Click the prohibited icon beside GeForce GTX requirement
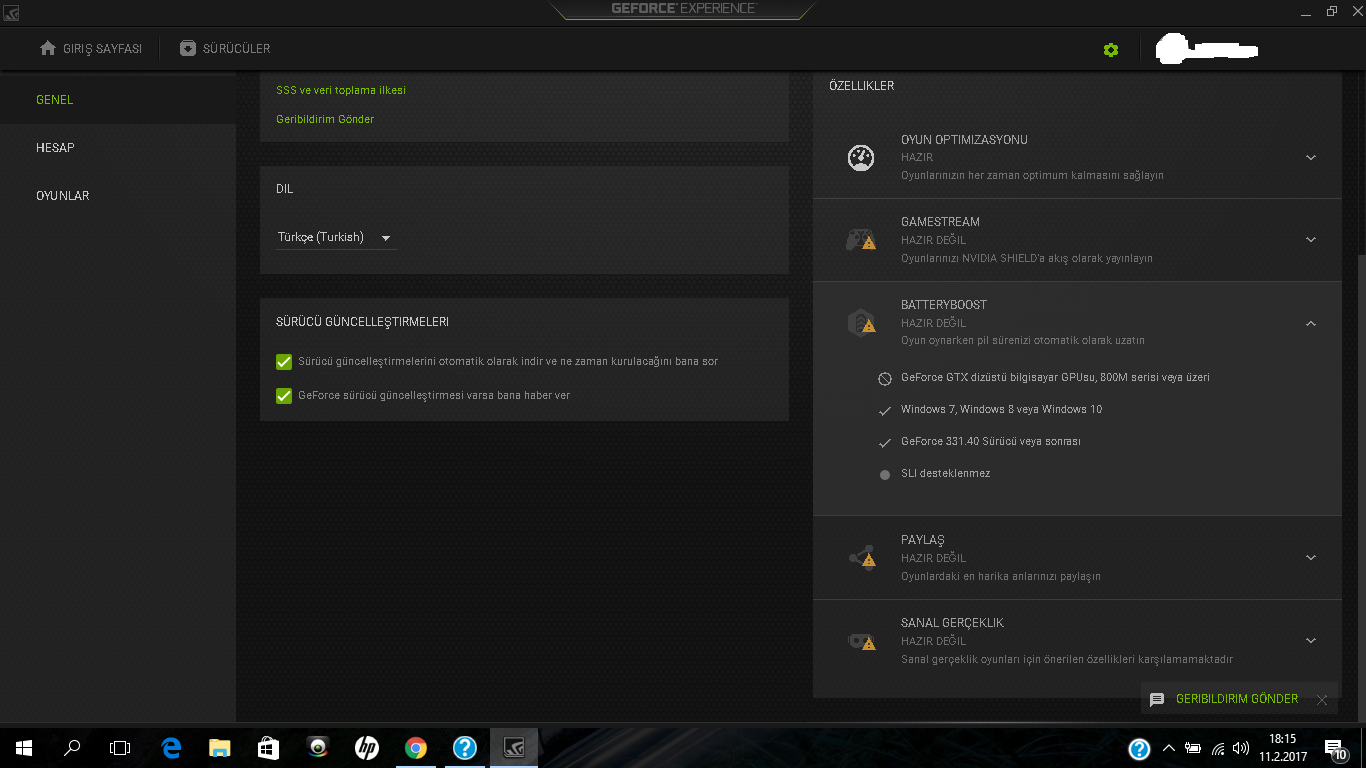 [884, 379]
